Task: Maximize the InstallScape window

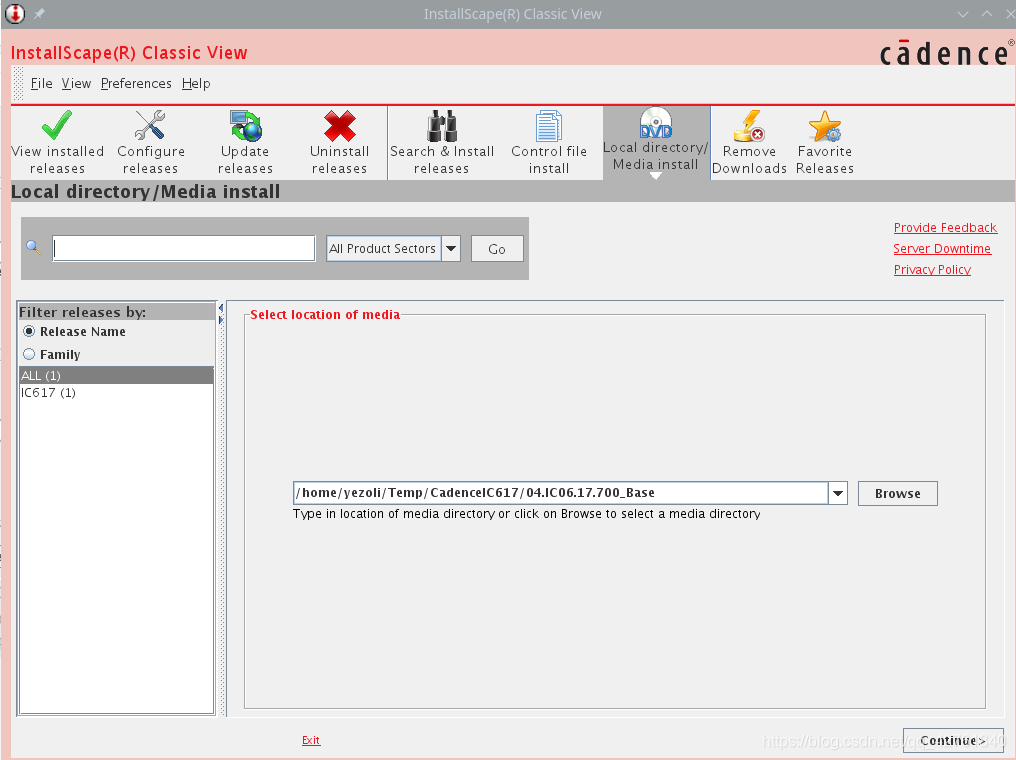Action: tap(987, 14)
